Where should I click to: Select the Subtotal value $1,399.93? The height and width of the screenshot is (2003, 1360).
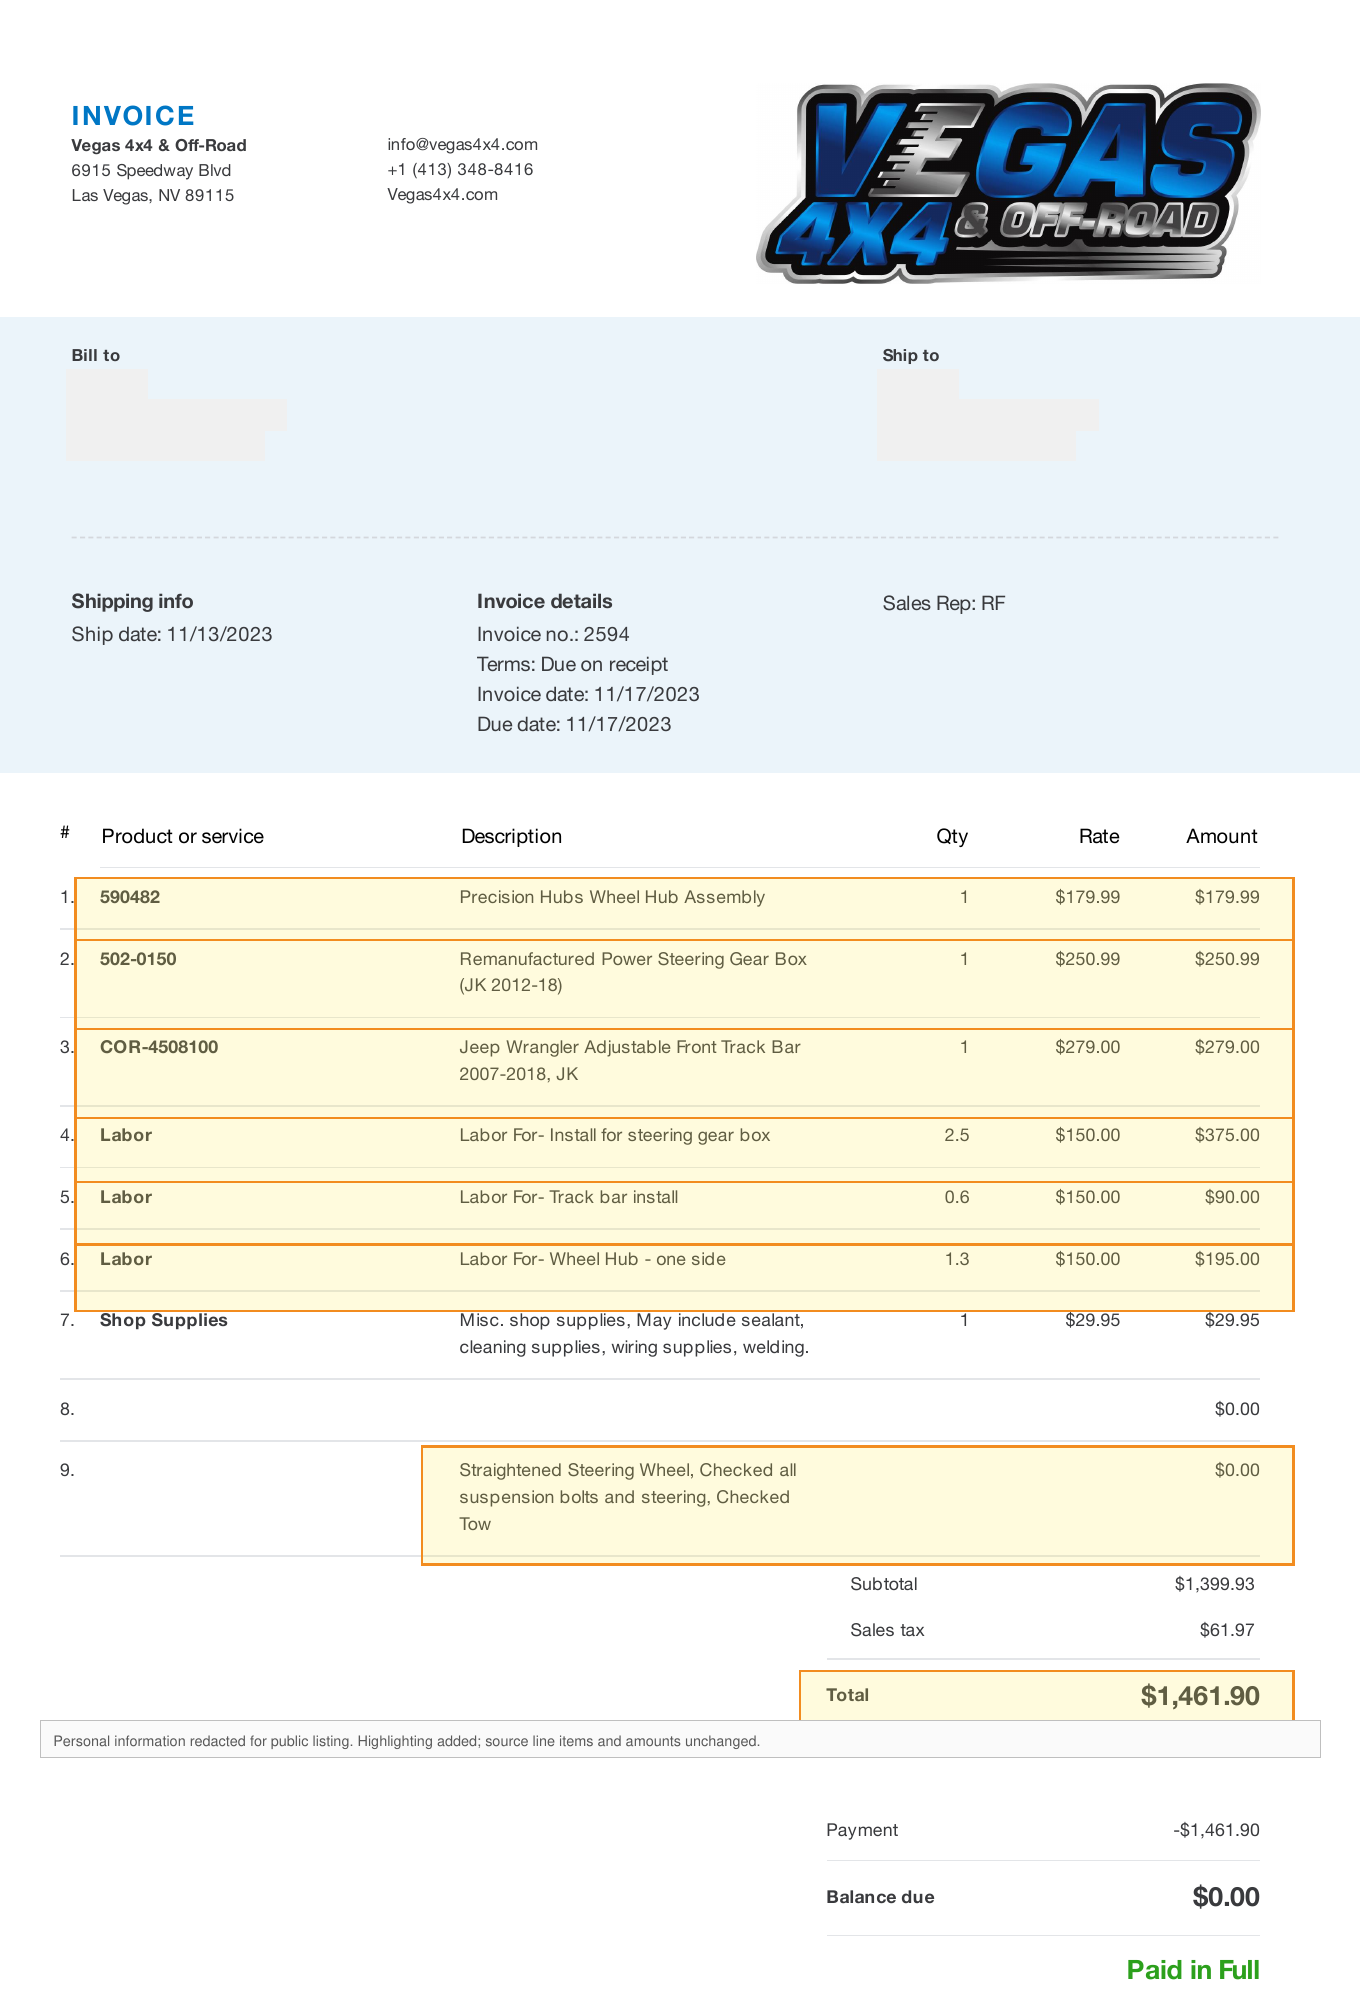coord(1214,1584)
